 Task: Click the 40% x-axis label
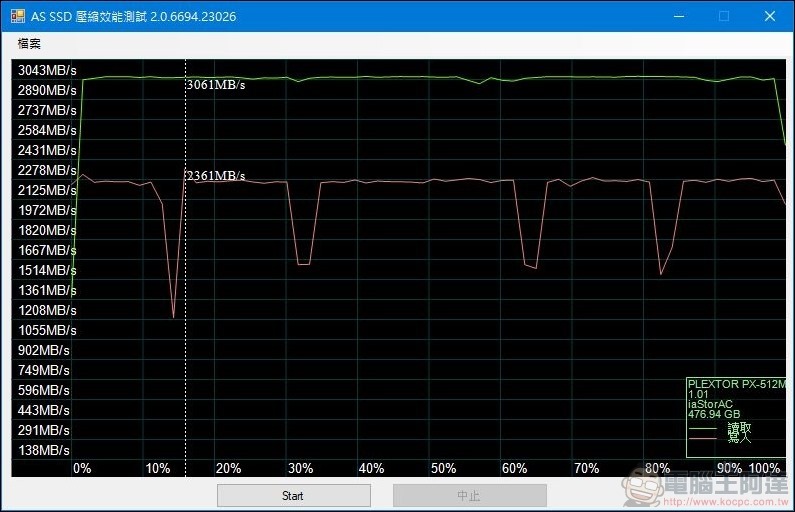[371, 468]
